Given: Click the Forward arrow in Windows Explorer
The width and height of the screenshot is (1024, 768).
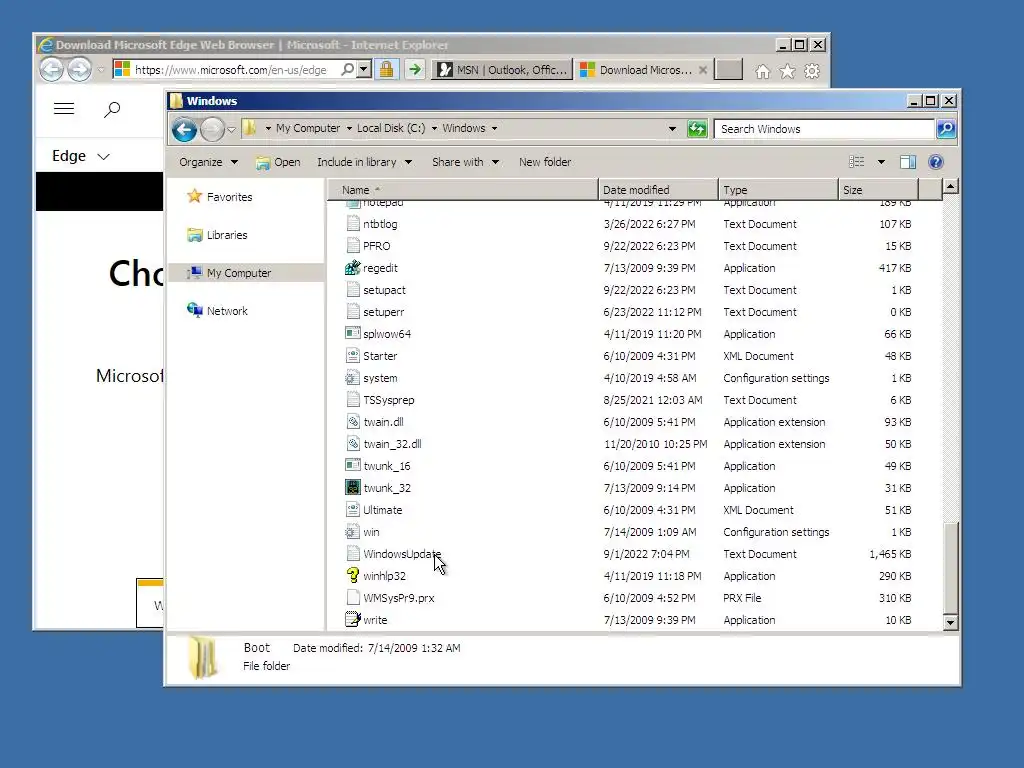Looking at the screenshot, I should (x=212, y=129).
